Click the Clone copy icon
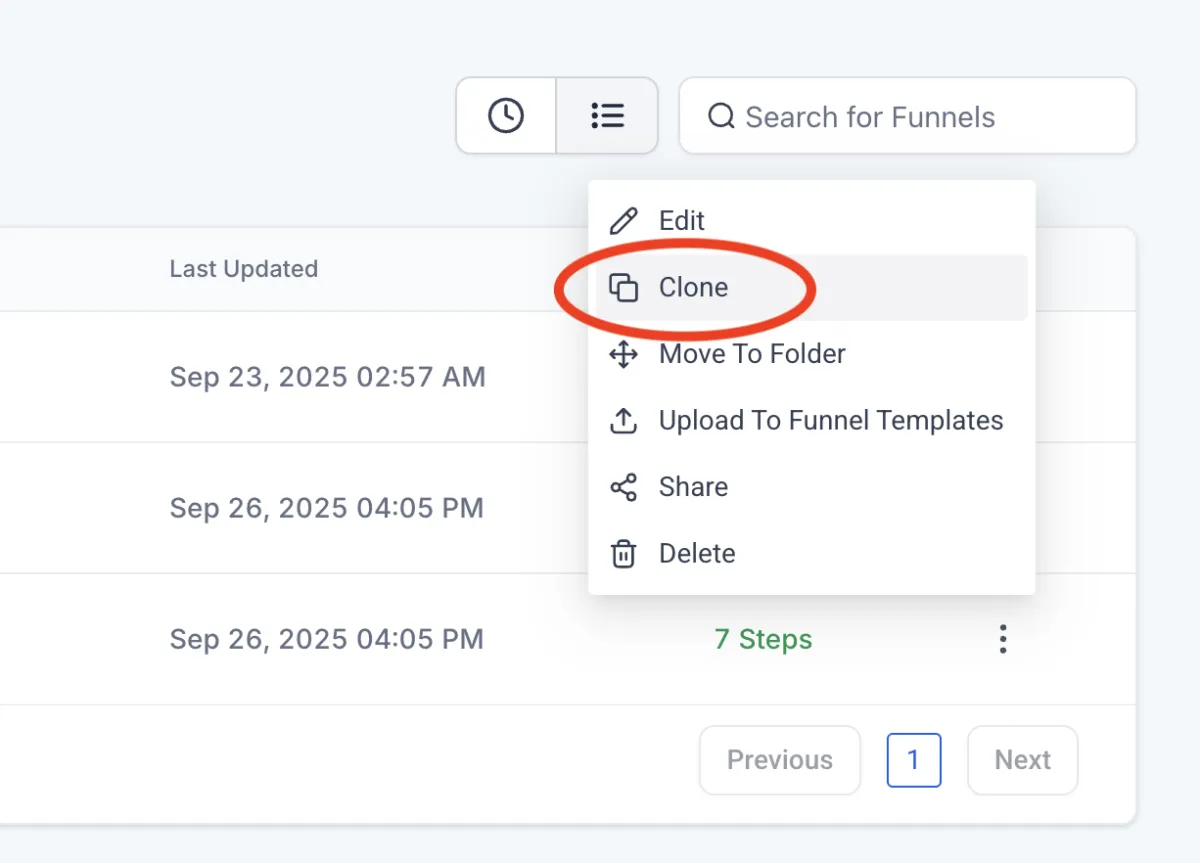The height and width of the screenshot is (863, 1200). (624, 288)
